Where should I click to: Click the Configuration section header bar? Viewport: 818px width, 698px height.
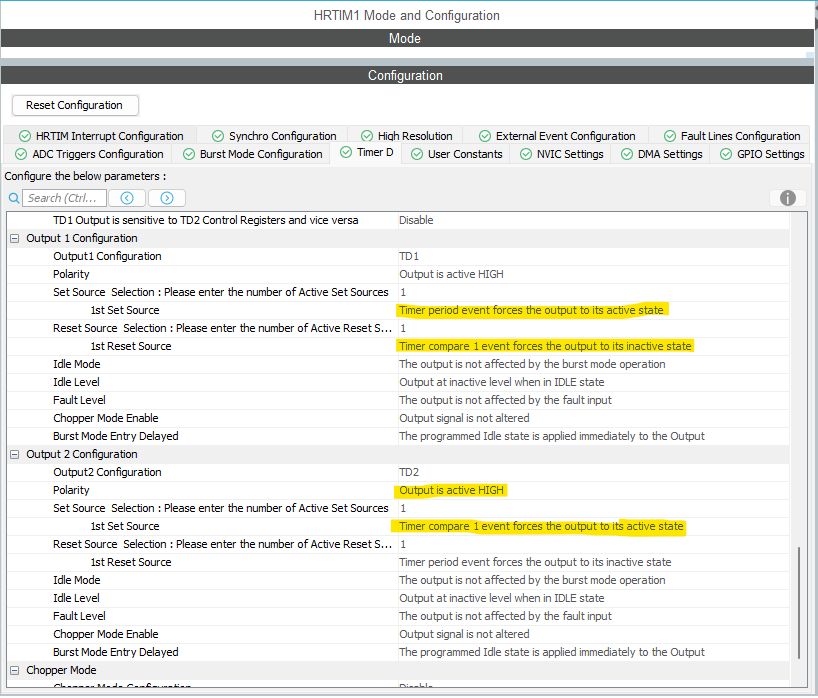click(407, 75)
